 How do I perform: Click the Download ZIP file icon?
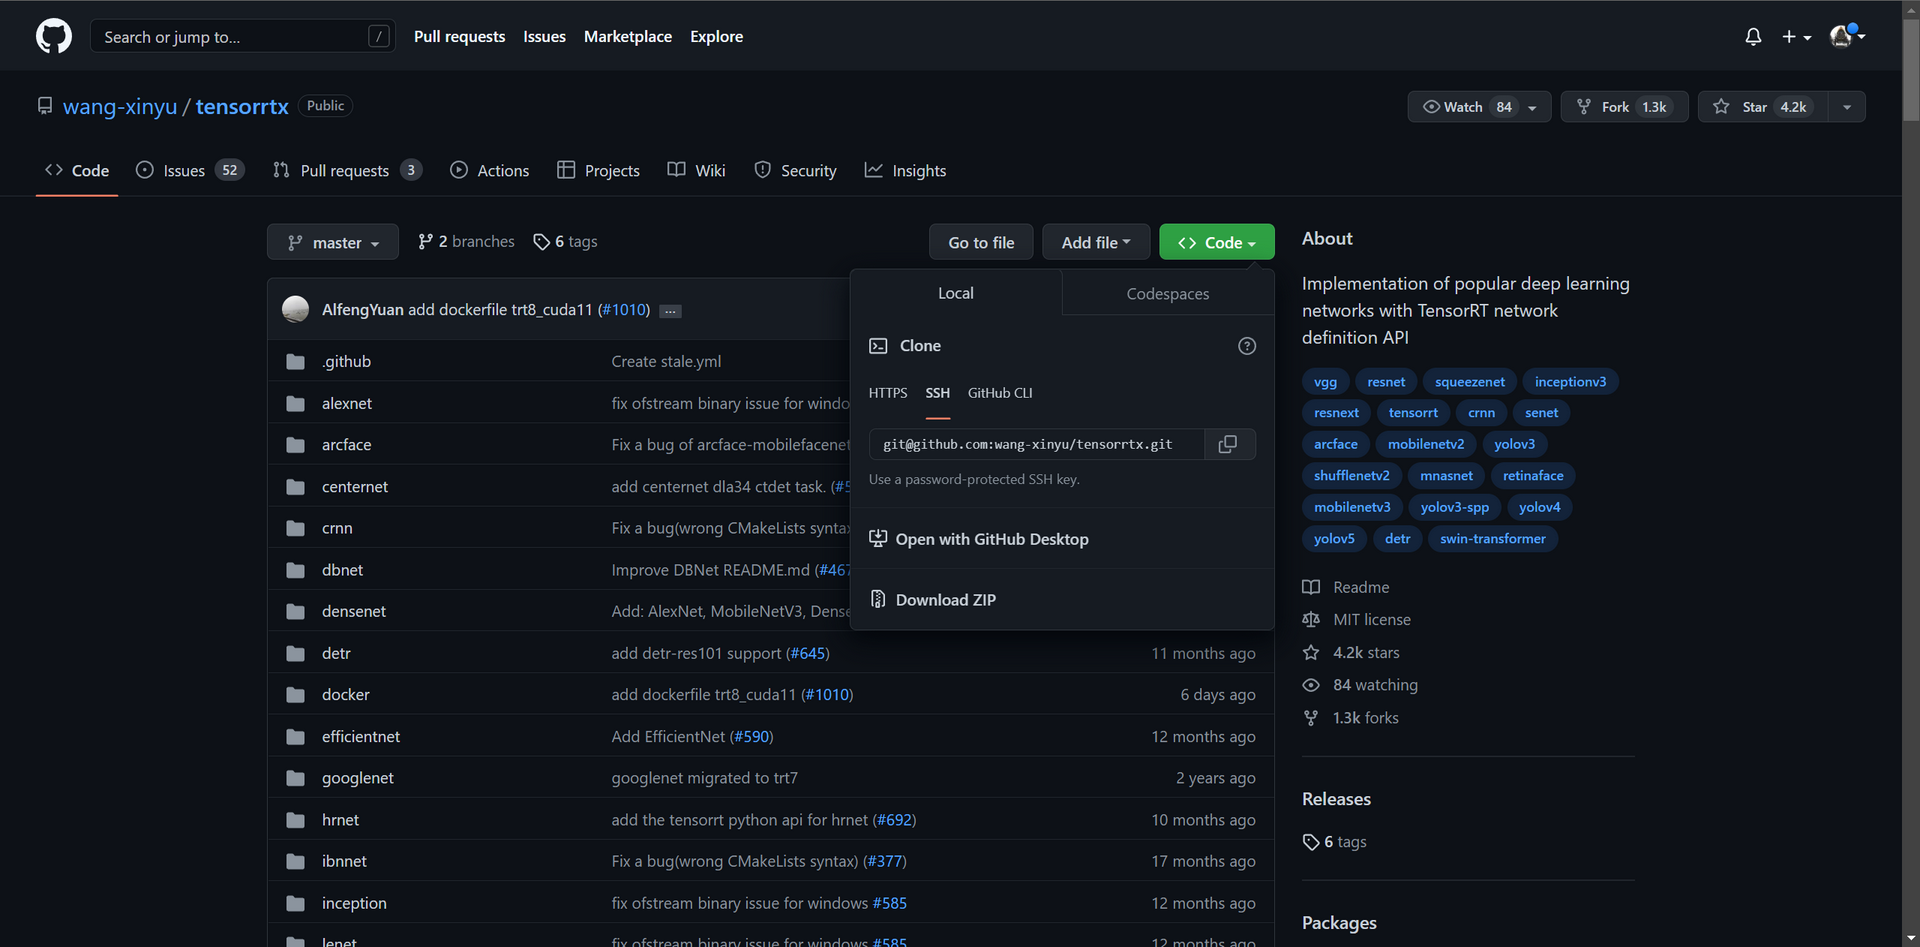point(878,599)
